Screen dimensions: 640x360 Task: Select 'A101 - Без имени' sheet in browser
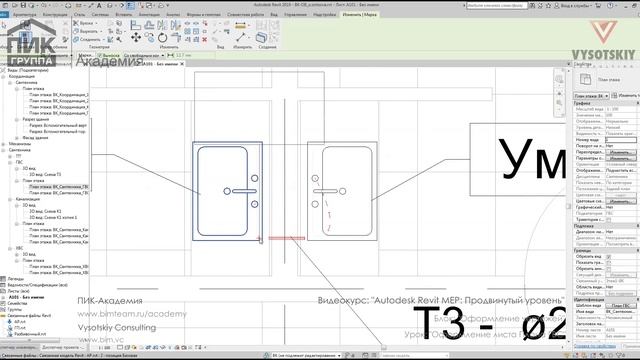[26, 297]
